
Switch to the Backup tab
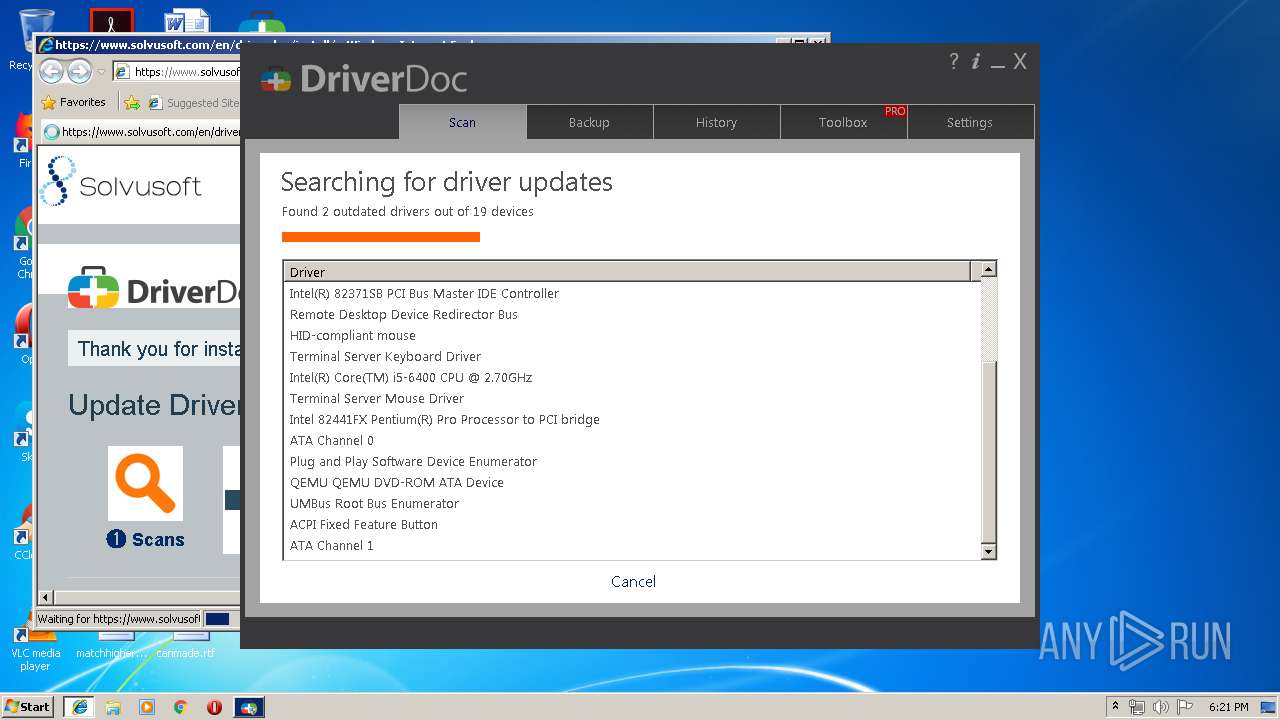589,122
